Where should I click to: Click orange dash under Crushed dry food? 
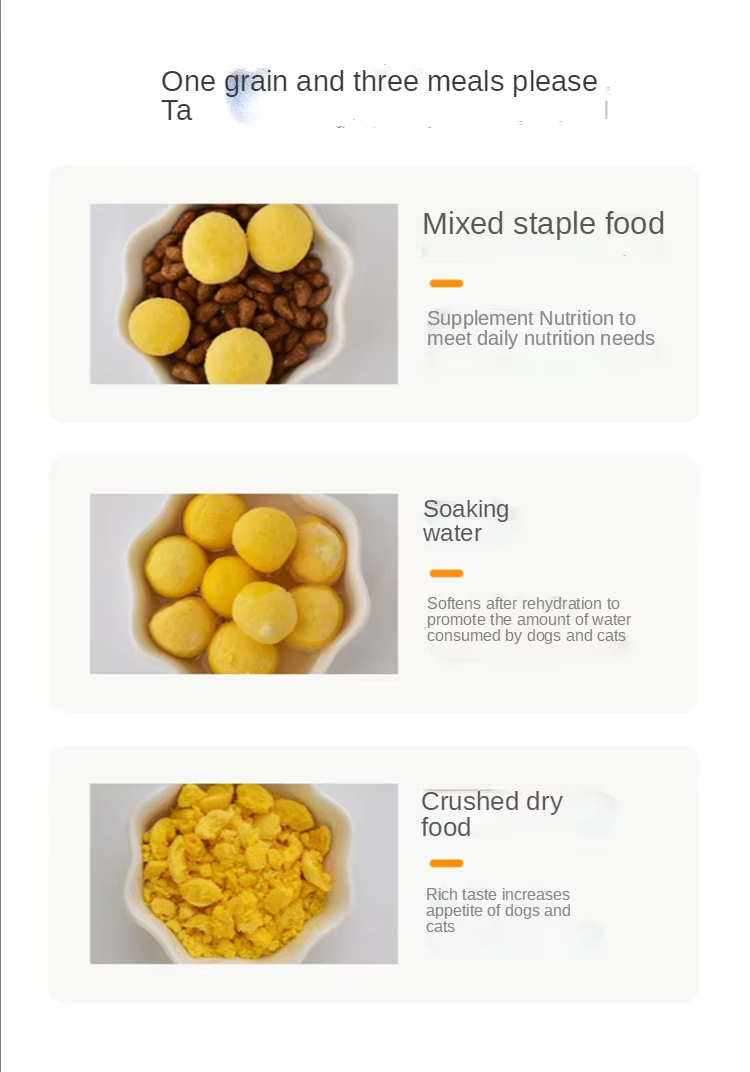[446, 863]
